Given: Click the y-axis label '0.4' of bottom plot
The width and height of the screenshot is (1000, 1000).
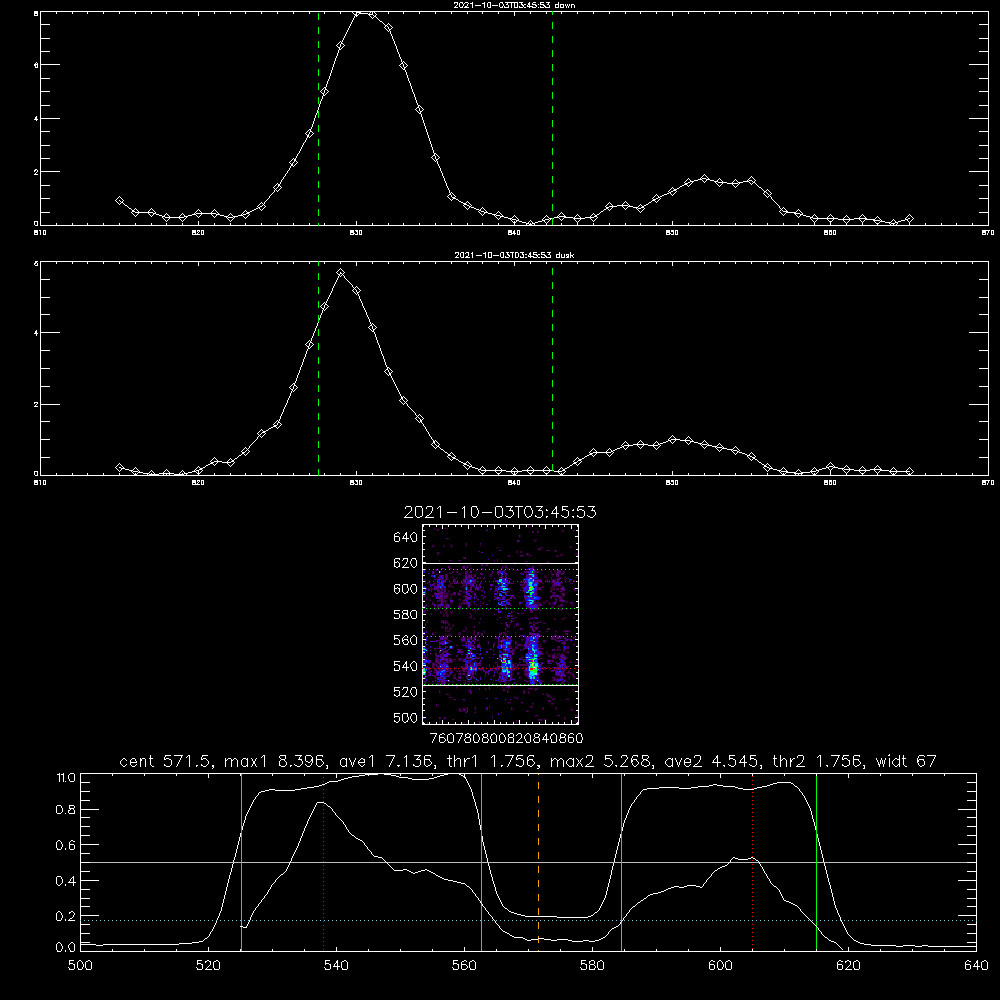Looking at the screenshot, I should click(66, 881).
